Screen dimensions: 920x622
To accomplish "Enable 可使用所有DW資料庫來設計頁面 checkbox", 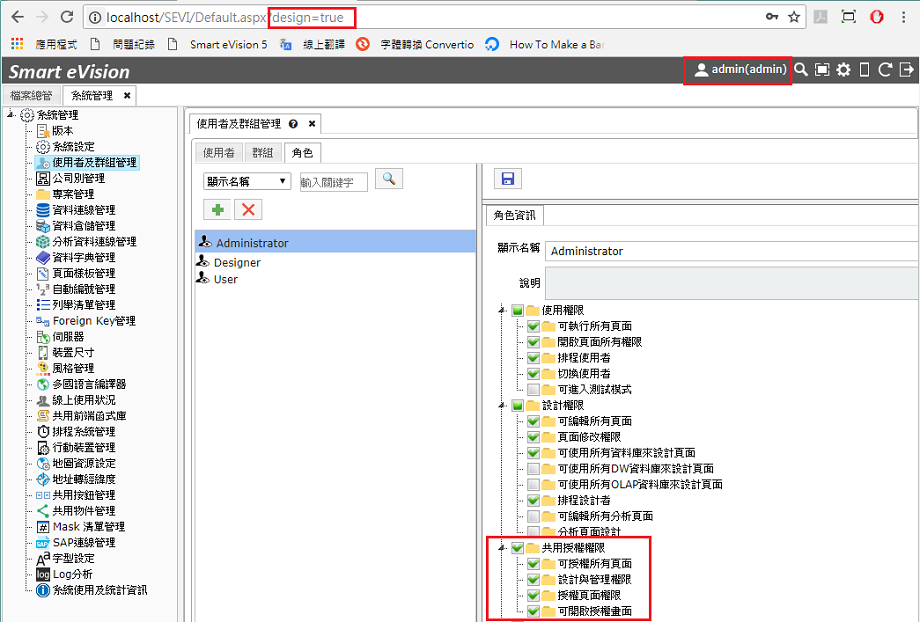I will [x=533, y=469].
